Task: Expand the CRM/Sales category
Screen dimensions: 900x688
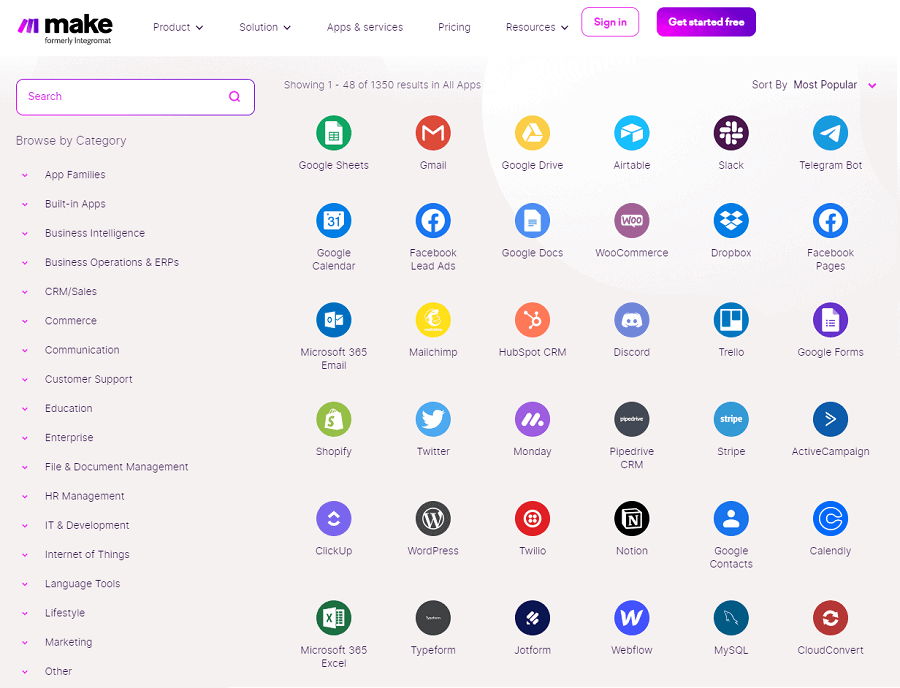Action: click(68, 291)
